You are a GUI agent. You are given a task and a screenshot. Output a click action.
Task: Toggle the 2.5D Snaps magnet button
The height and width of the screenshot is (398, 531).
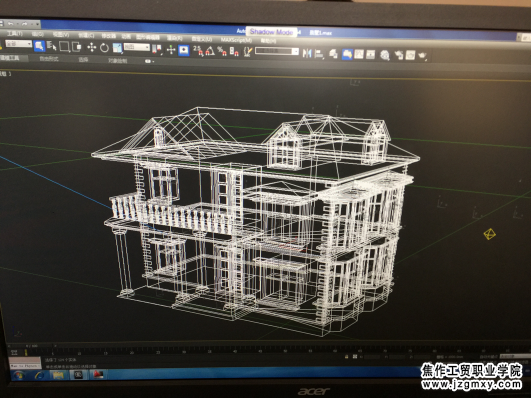tap(198, 50)
